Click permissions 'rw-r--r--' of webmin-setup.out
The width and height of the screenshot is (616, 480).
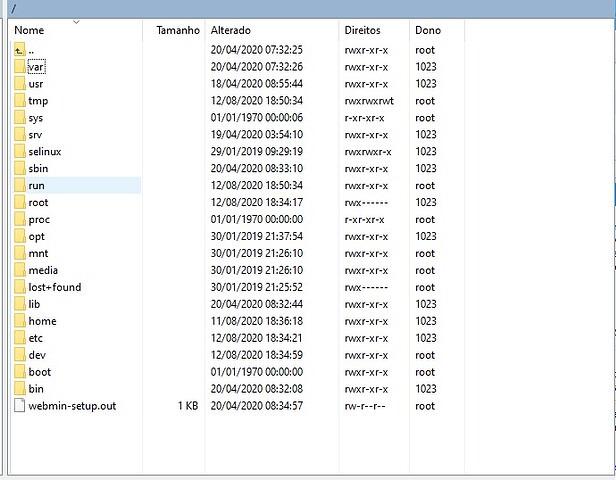[x=365, y=406]
